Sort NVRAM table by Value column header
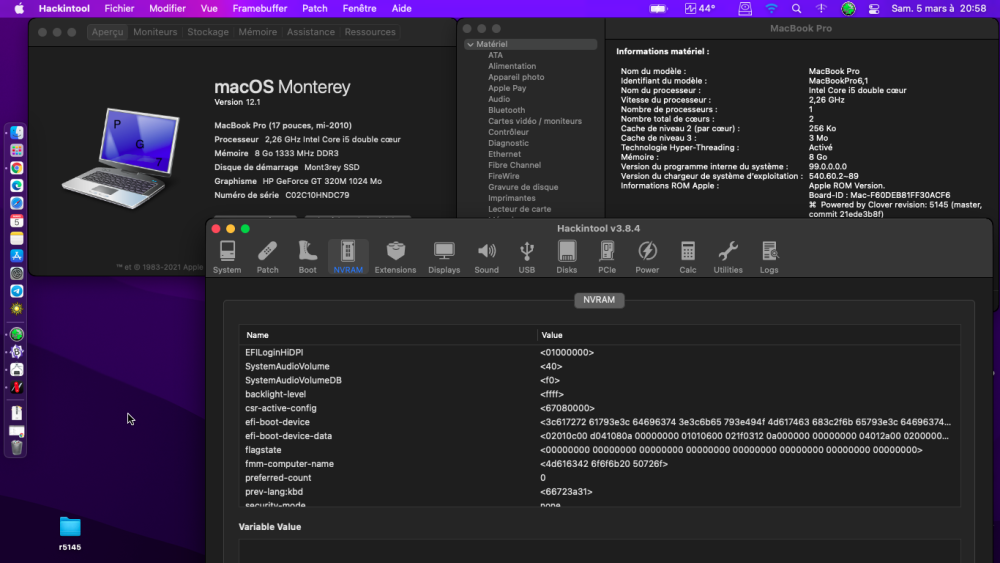This screenshot has height=563, width=1000. point(749,335)
